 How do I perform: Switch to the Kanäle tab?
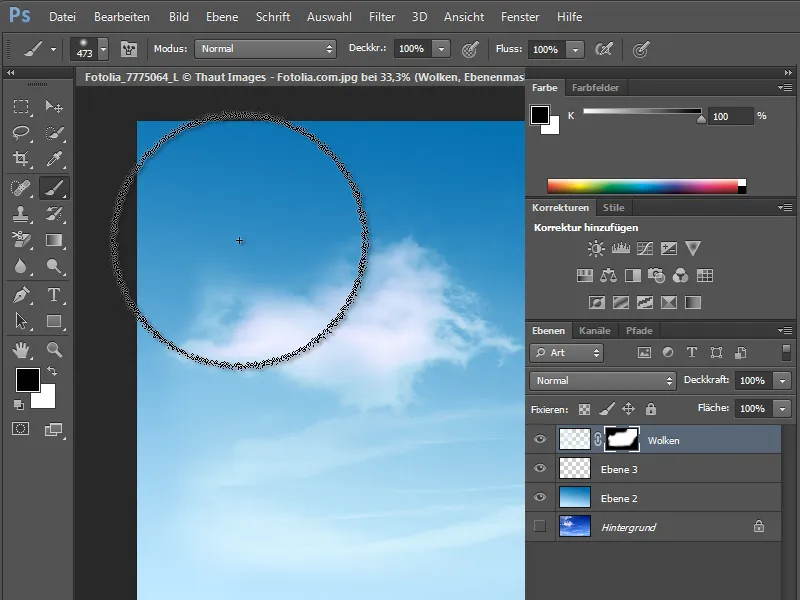tap(595, 330)
